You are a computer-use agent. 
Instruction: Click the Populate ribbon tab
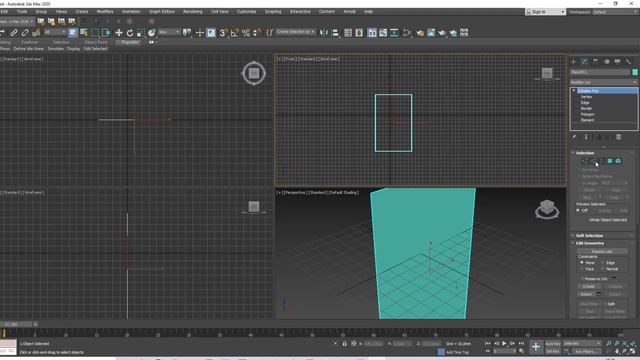pos(130,42)
